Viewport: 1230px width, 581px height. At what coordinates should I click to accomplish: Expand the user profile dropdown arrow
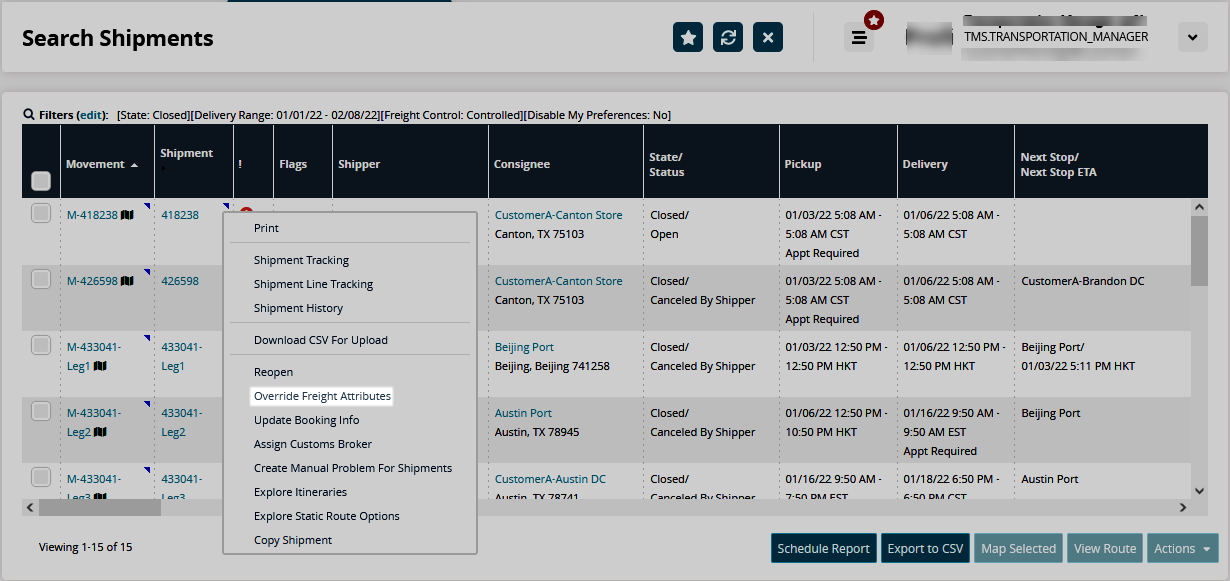coord(1192,37)
